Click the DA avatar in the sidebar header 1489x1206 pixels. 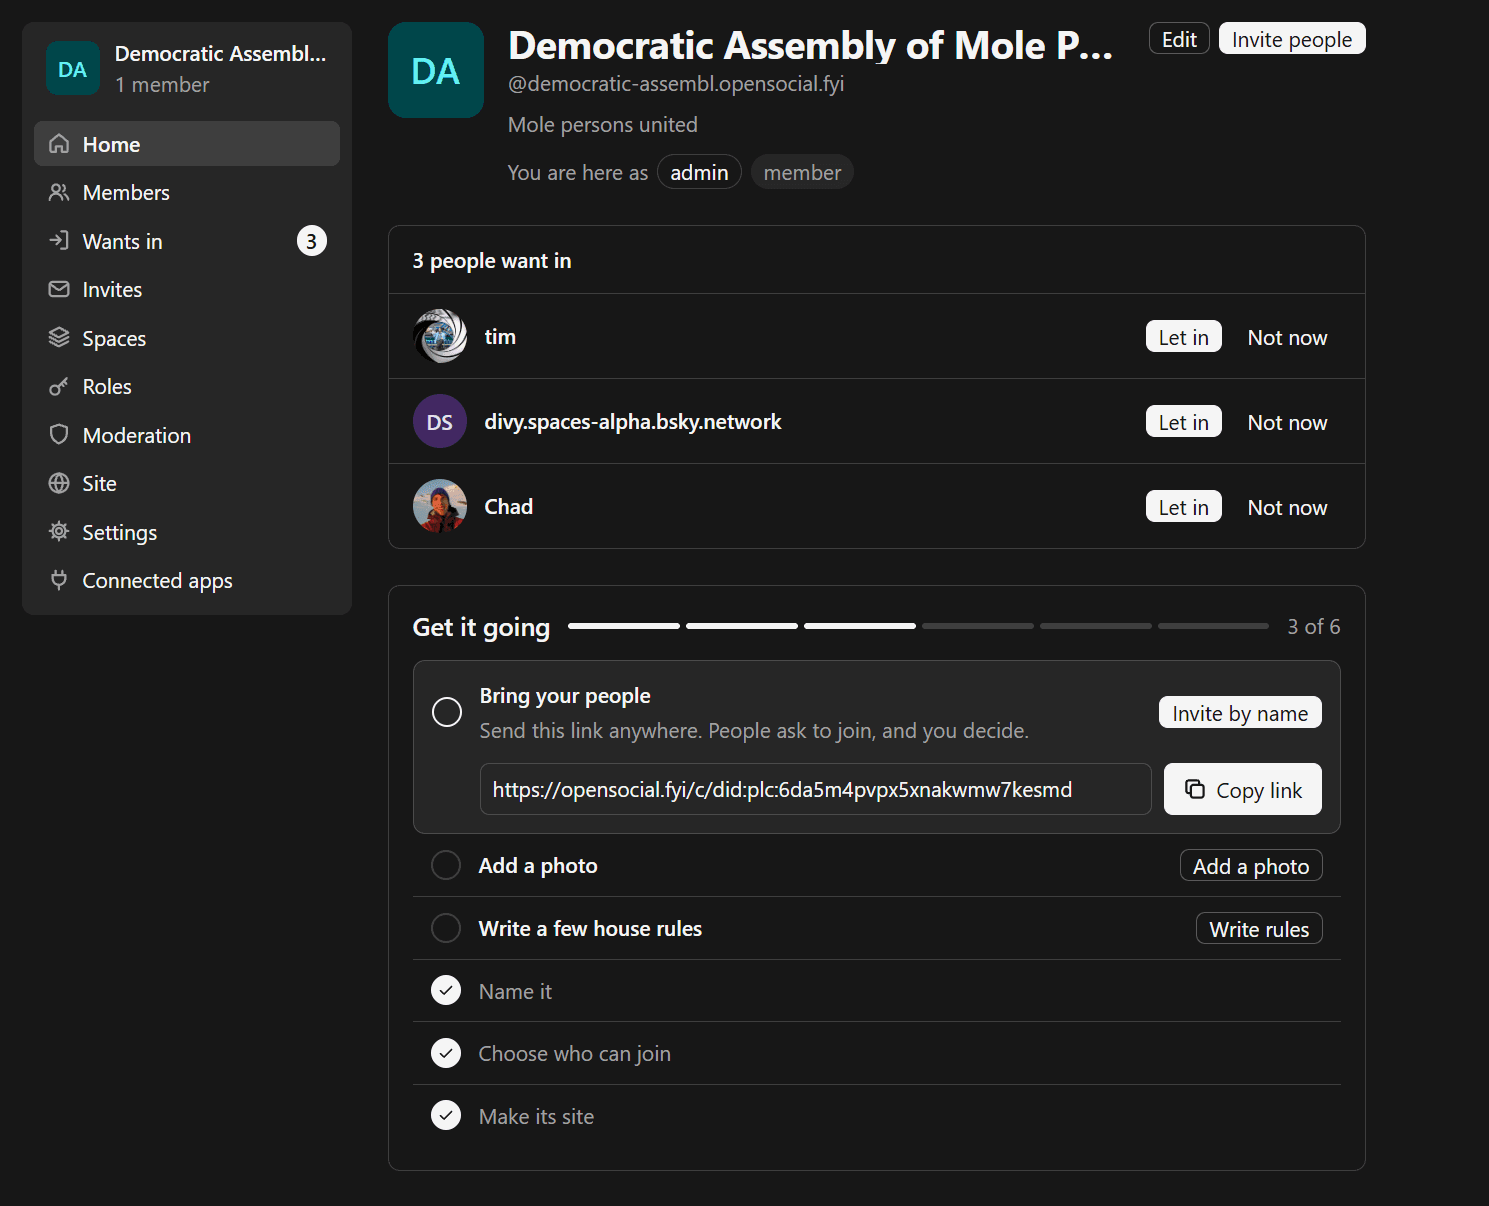73,69
